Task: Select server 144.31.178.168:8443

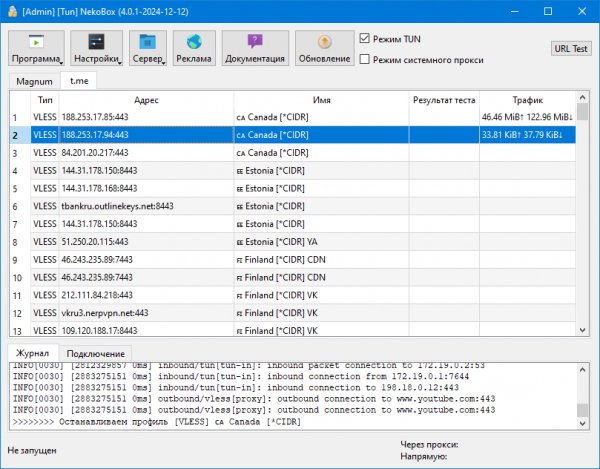Action: coord(292,188)
